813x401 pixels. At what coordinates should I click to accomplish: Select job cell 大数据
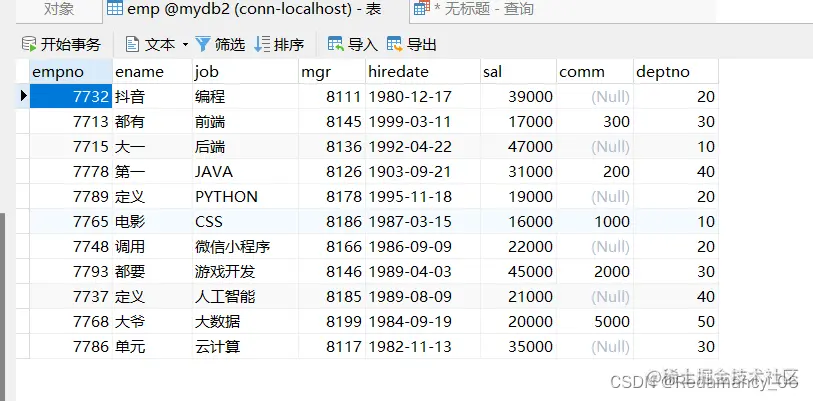coord(246,322)
